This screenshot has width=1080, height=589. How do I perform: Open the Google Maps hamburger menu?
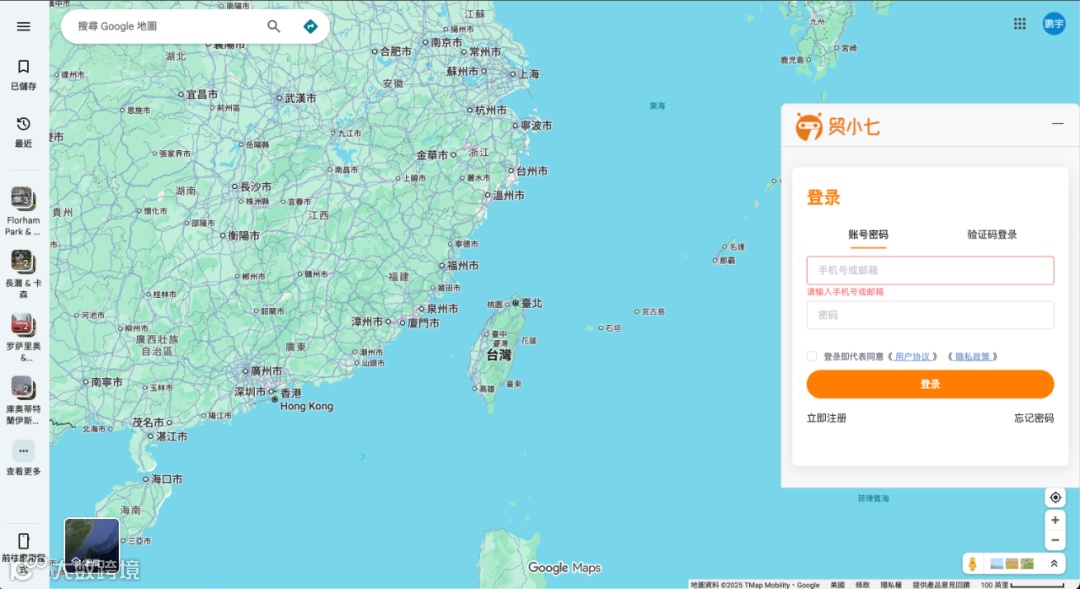click(x=23, y=26)
